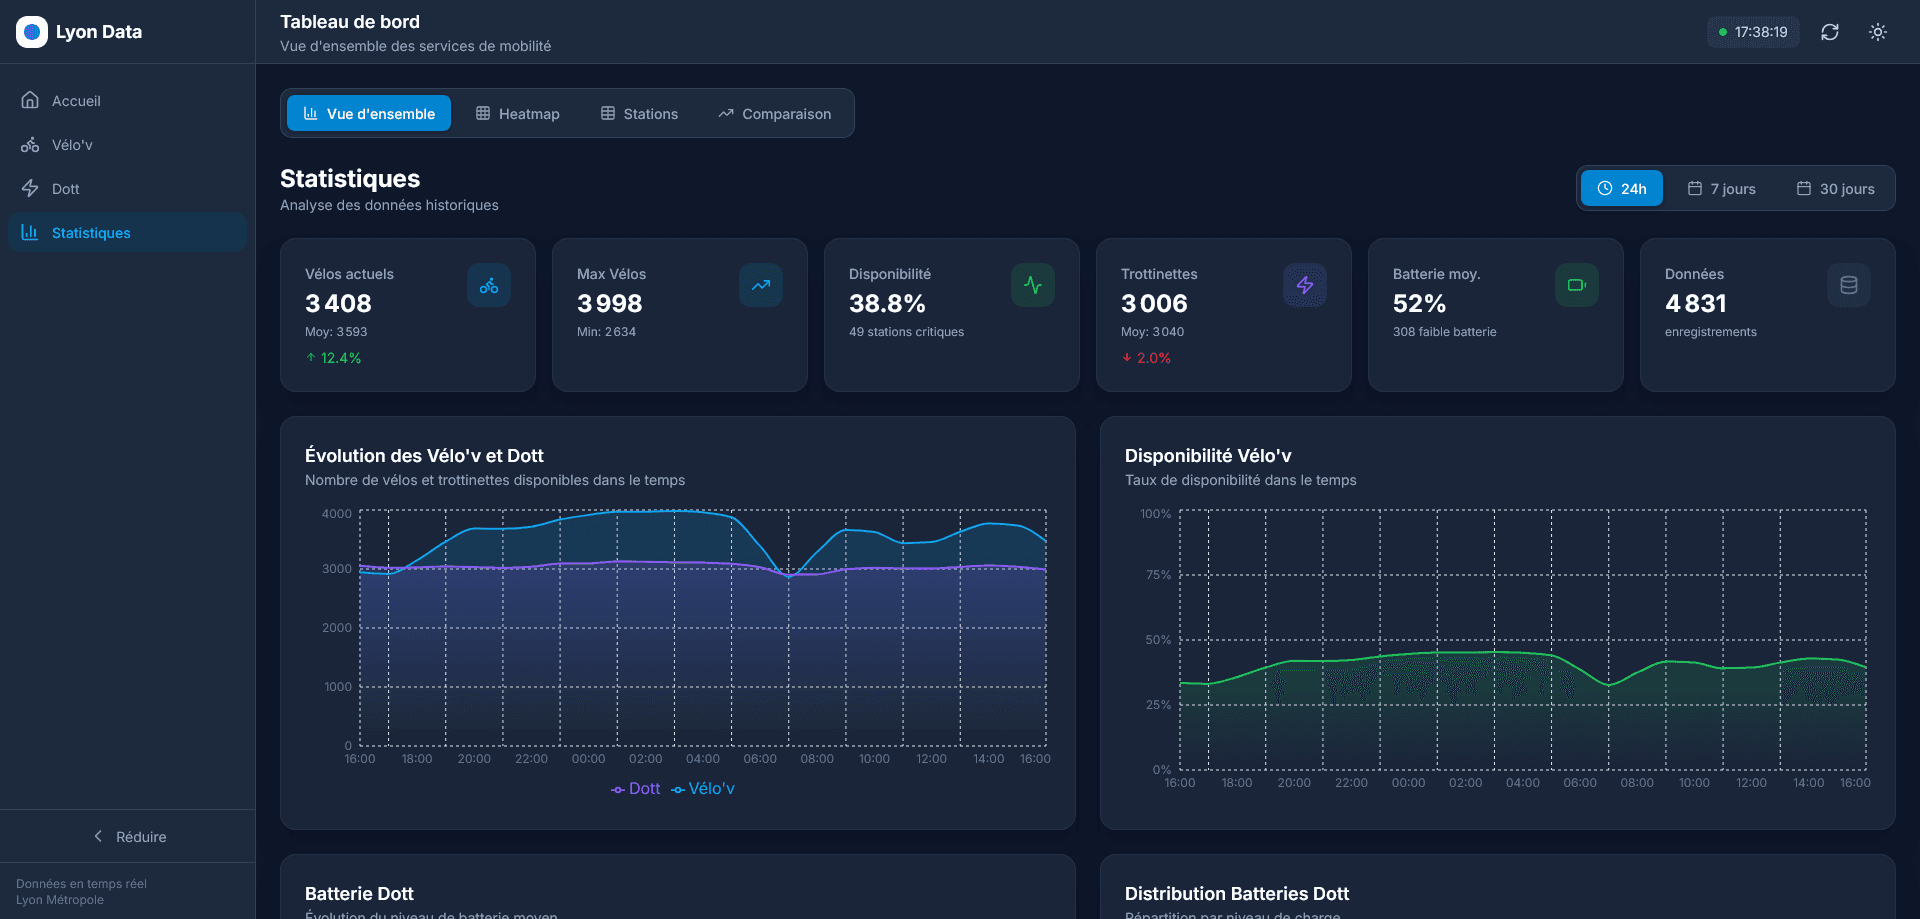Select the 30 jours period

coord(1835,188)
